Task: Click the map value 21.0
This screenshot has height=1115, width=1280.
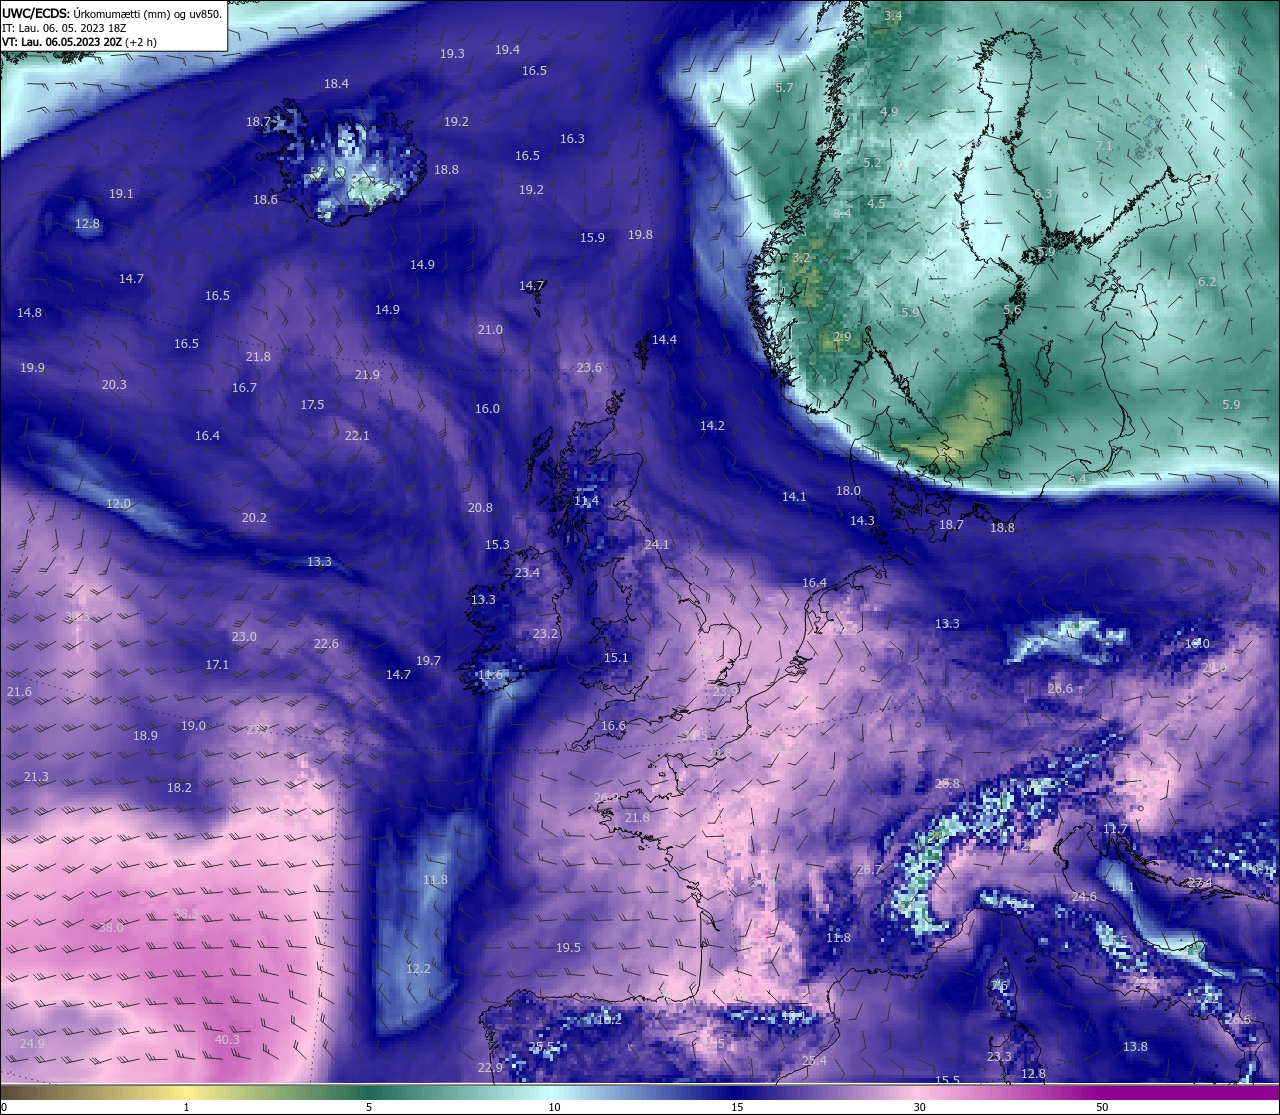Action: click(491, 330)
